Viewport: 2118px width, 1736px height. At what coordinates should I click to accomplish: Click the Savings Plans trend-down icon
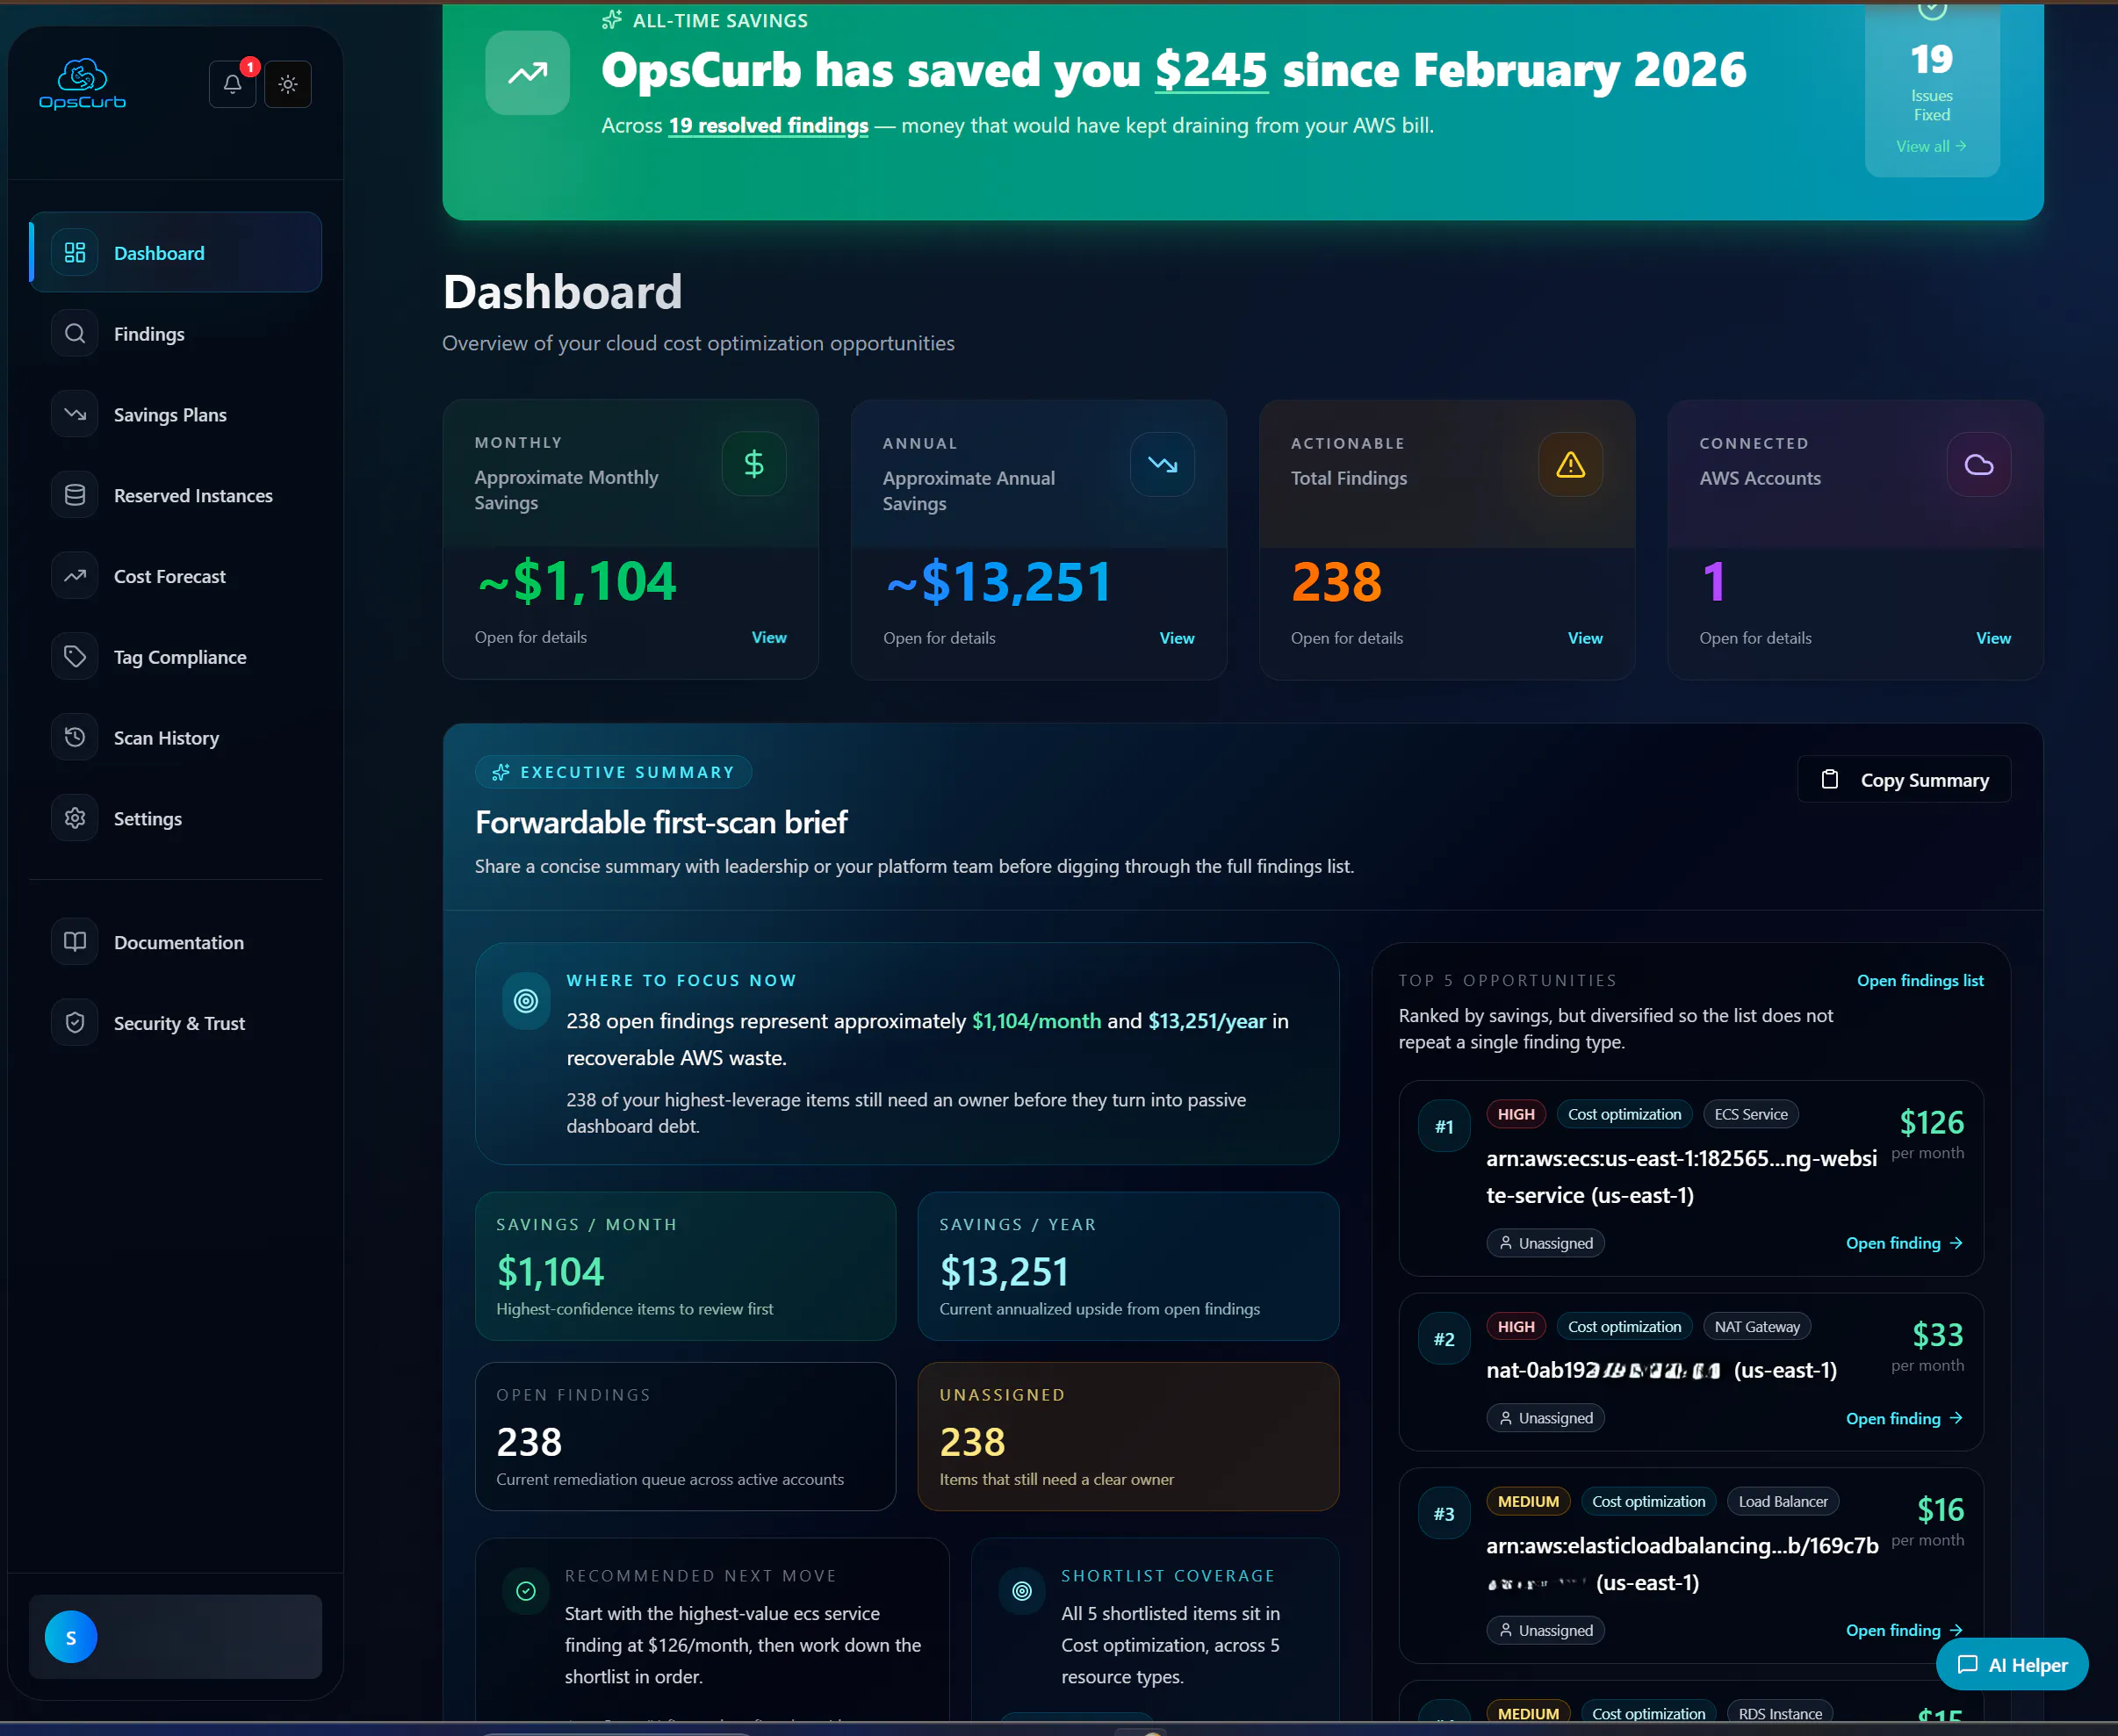[x=75, y=414]
